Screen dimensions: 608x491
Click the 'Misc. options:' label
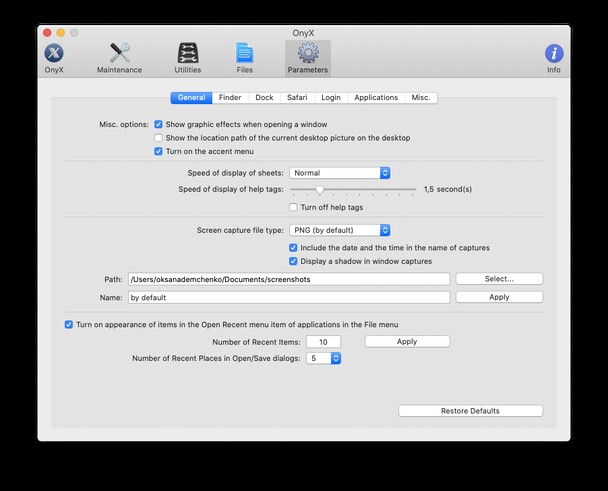coord(124,124)
